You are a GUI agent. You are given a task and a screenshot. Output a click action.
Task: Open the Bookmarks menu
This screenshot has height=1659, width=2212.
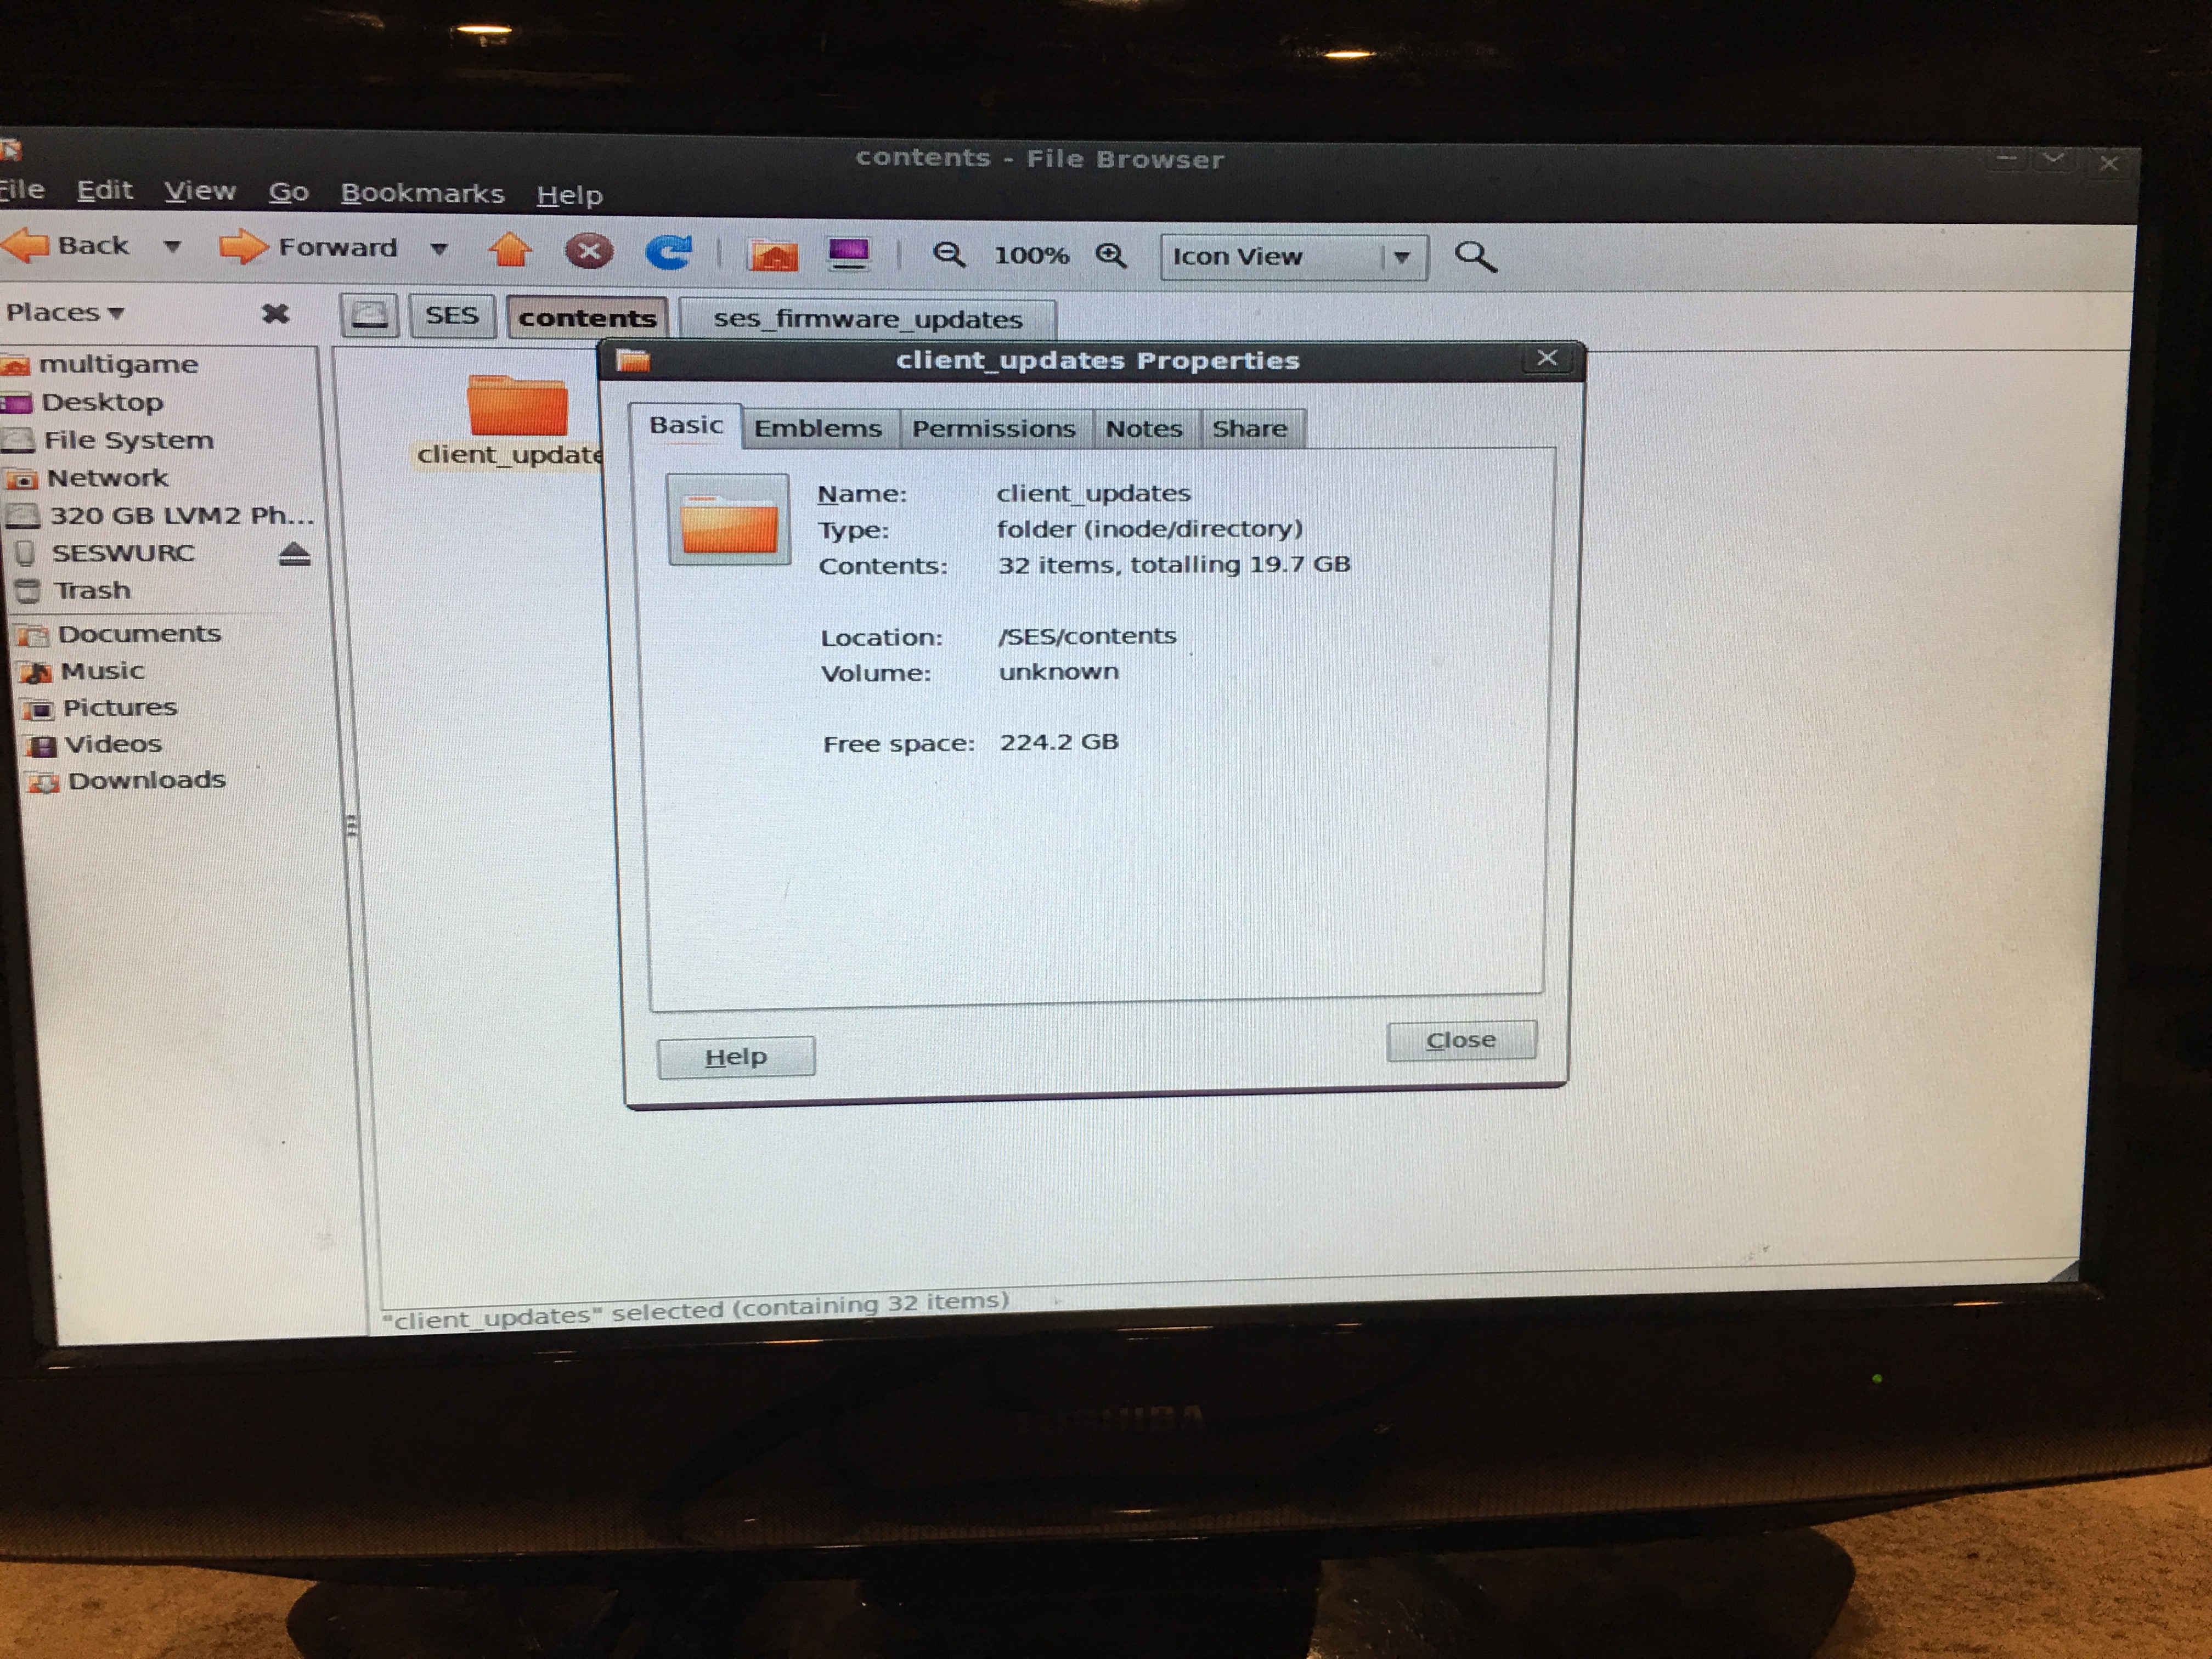(422, 193)
